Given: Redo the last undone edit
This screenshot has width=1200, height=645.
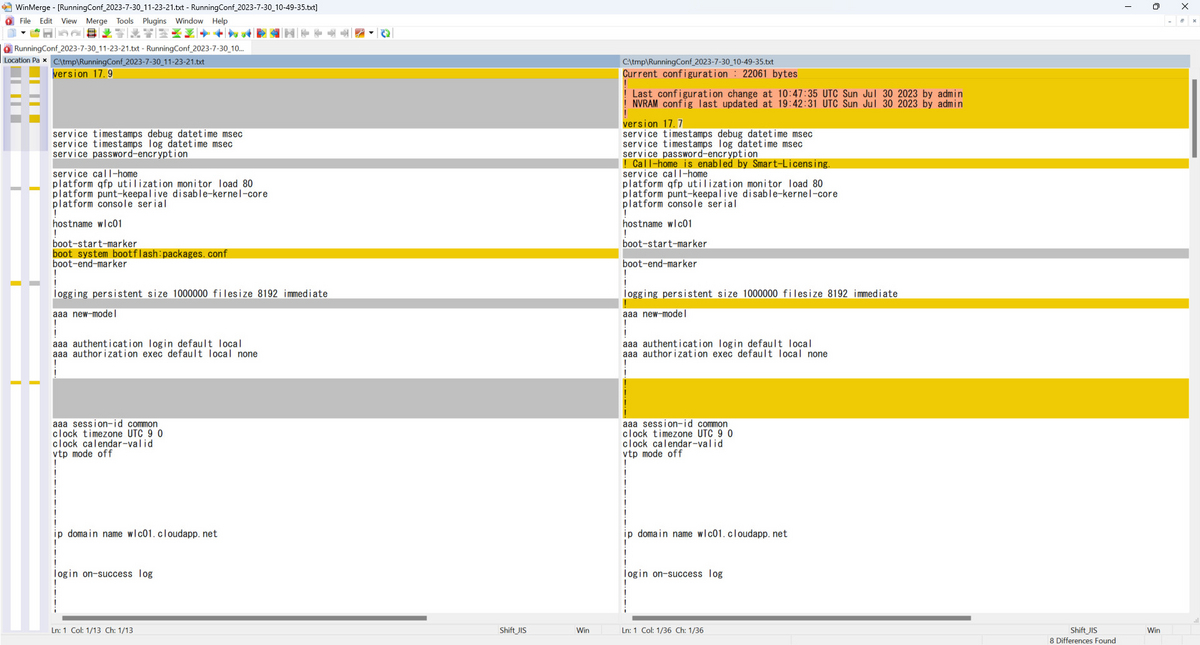Looking at the screenshot, I should point(76,33).
